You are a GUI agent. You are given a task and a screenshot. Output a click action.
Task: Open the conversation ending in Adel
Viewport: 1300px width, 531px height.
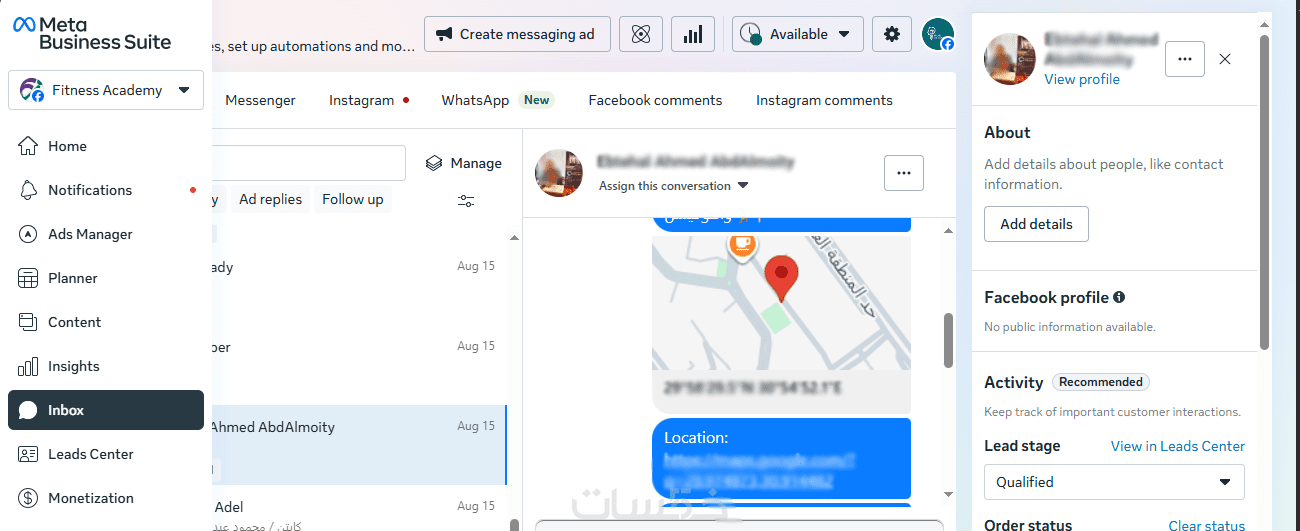click(x=359, y=510)
